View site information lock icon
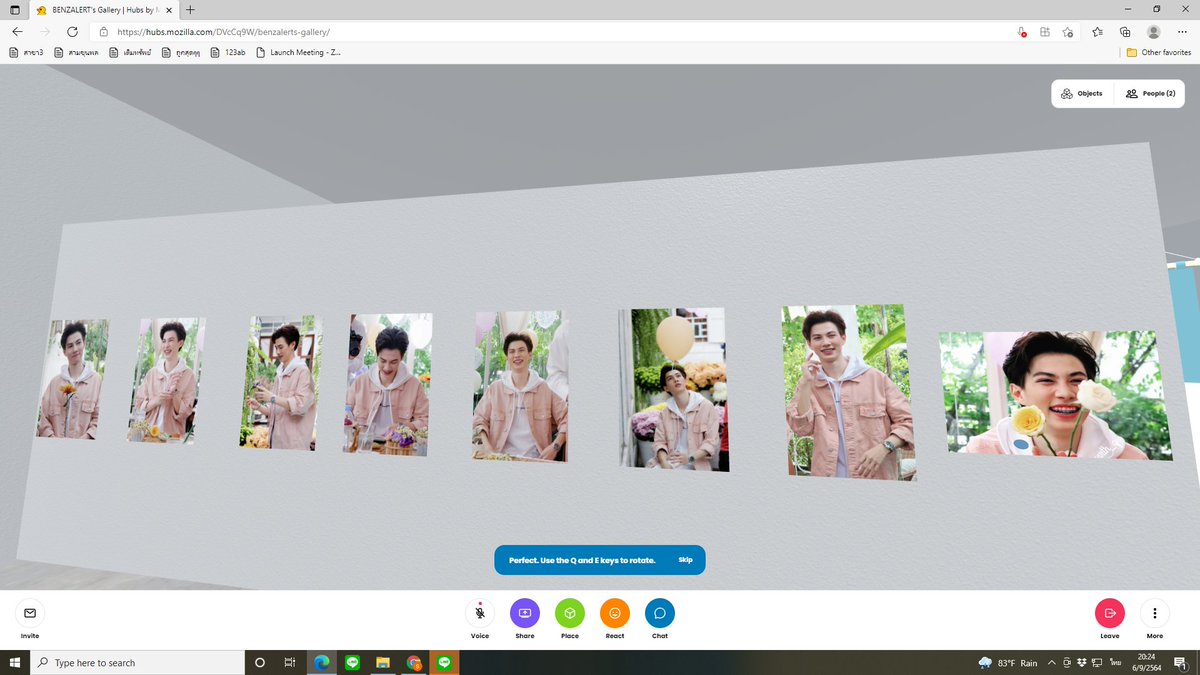 click(x=104, y=31)
